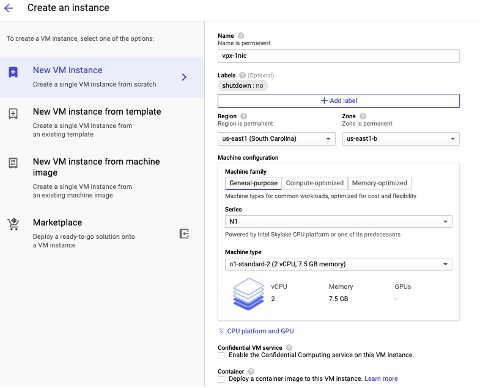The width and height of the screenshot is (480, 388).
Task: Click the New VM instance from template icon
Action: pyautogui.click(x=13, y=114)
